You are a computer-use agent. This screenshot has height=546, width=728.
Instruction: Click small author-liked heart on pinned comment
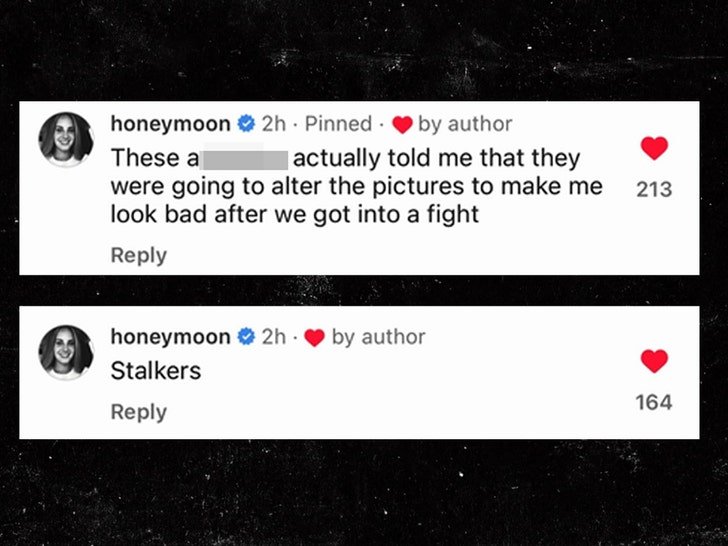tap(402, 124)
